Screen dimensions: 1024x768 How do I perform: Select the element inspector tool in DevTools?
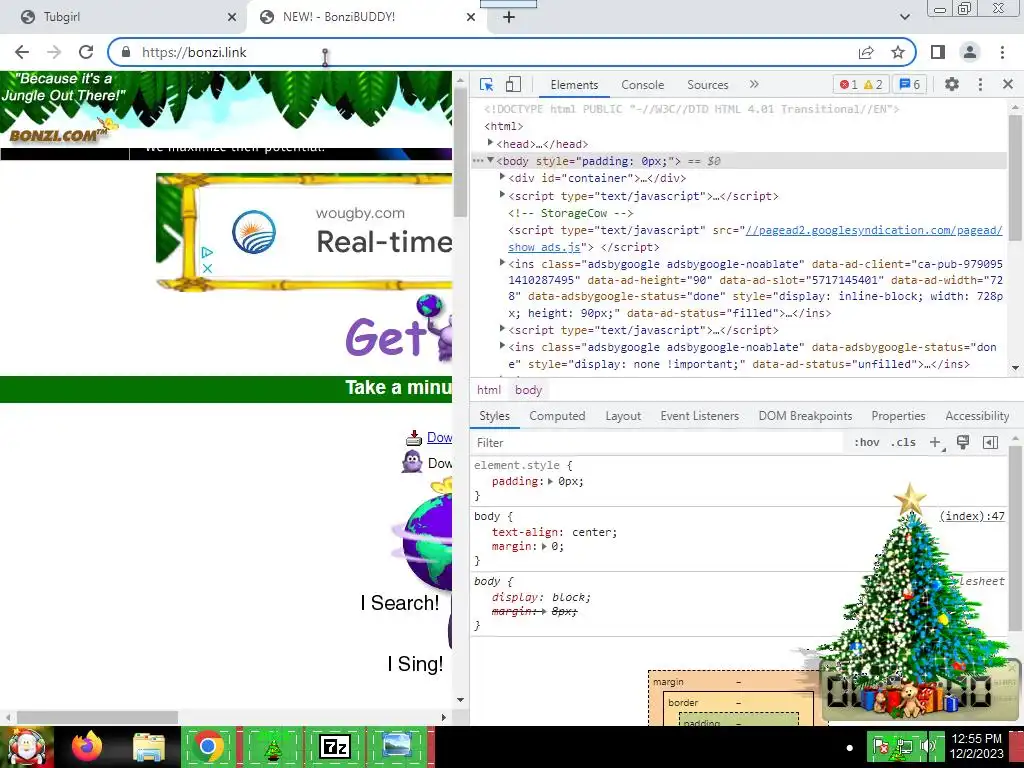(487, 84)
